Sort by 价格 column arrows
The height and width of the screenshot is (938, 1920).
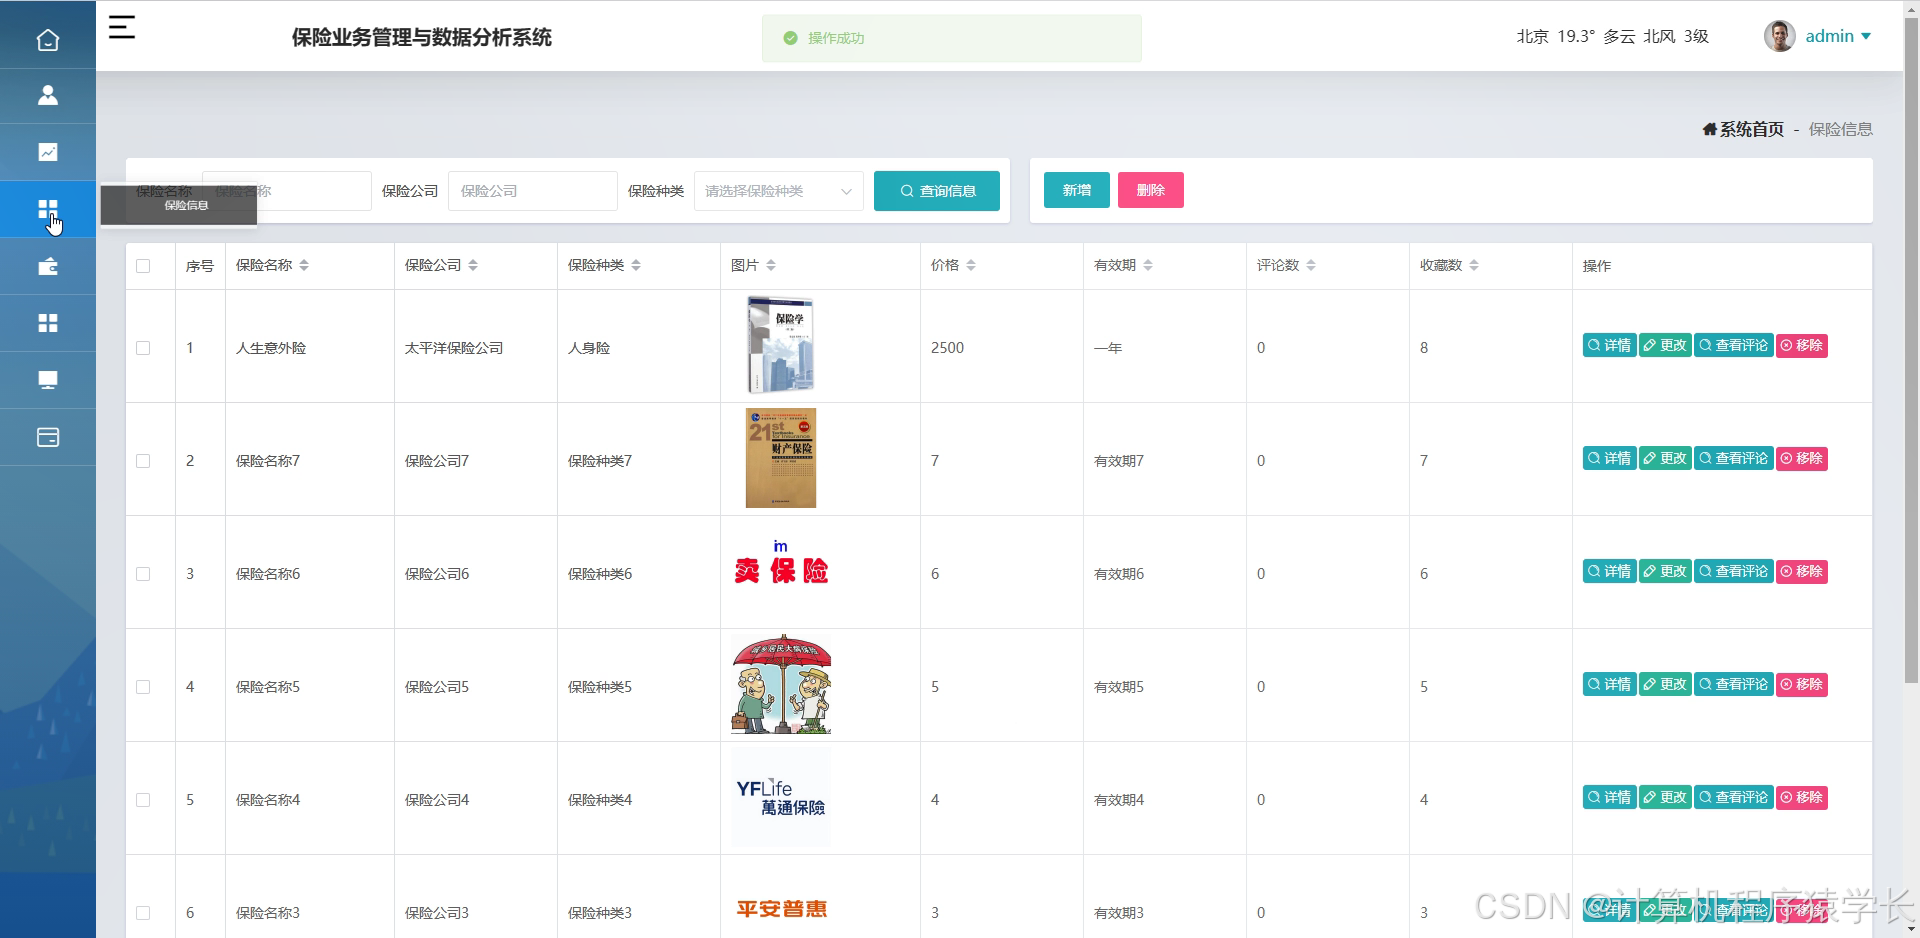point(971,265)
